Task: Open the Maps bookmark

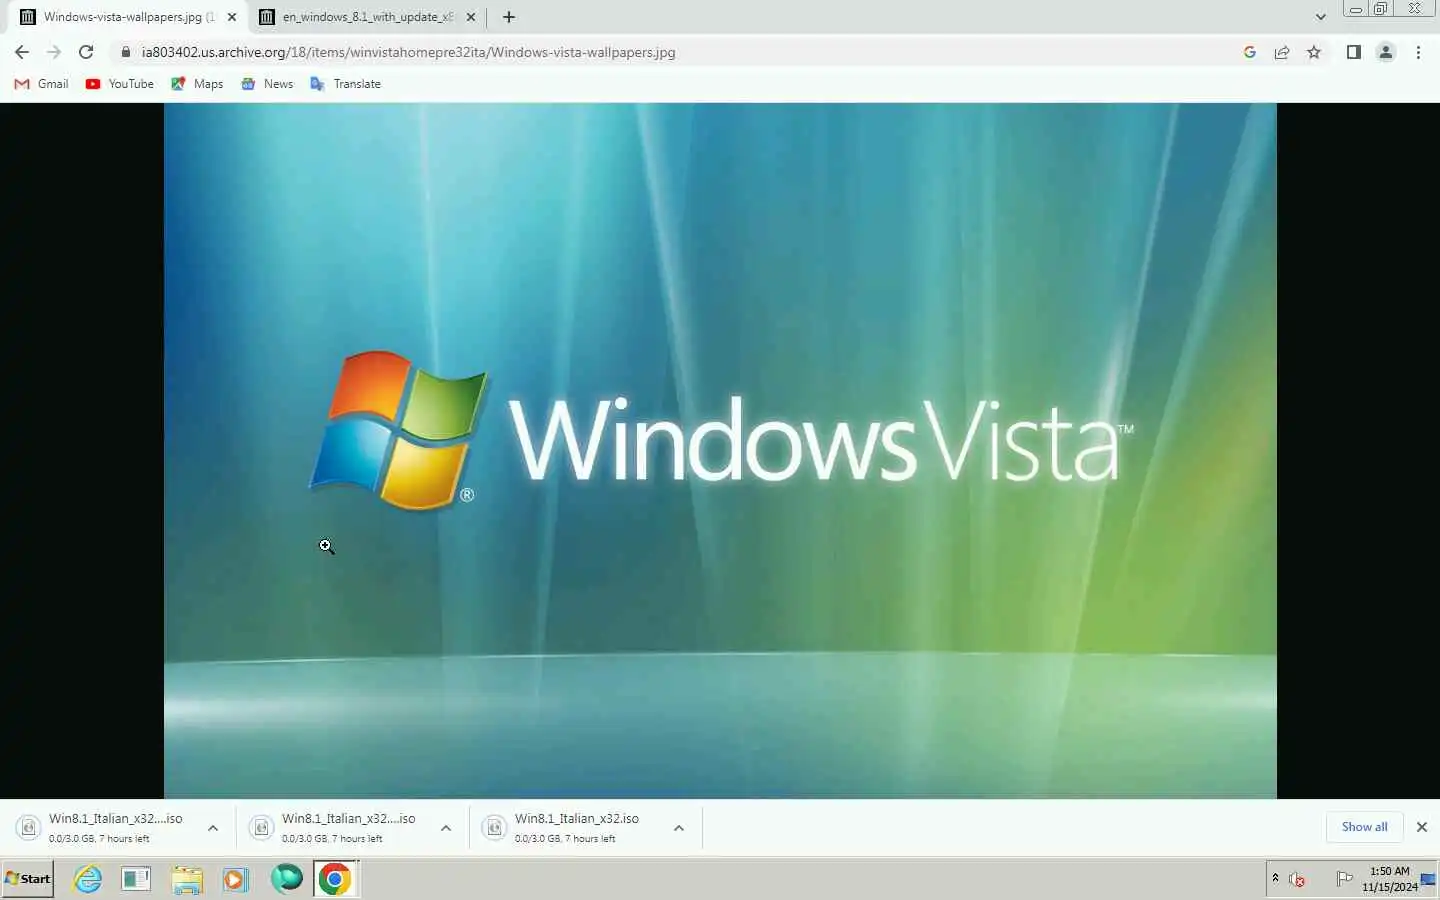Action: (197, 84)
